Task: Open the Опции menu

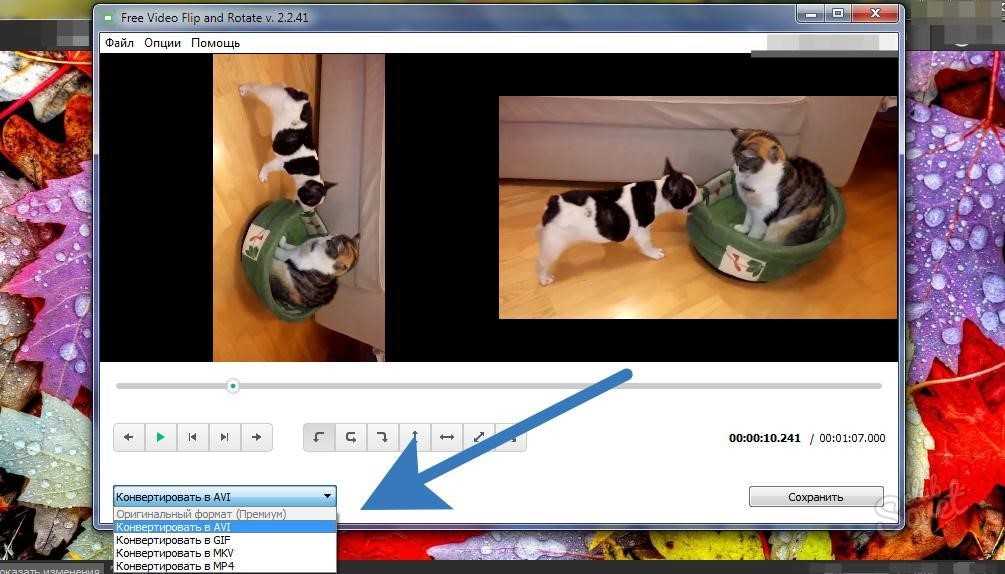Action: tap(162, 43)
